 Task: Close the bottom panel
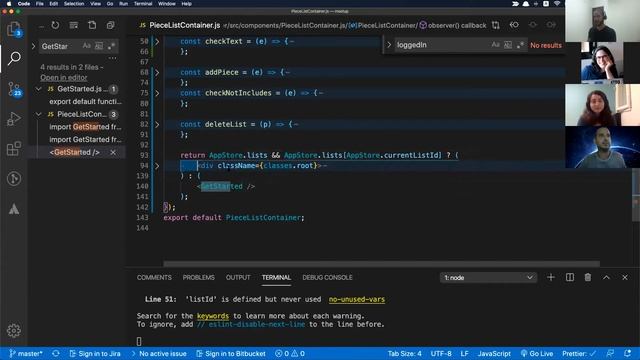[x=625, y=278]
